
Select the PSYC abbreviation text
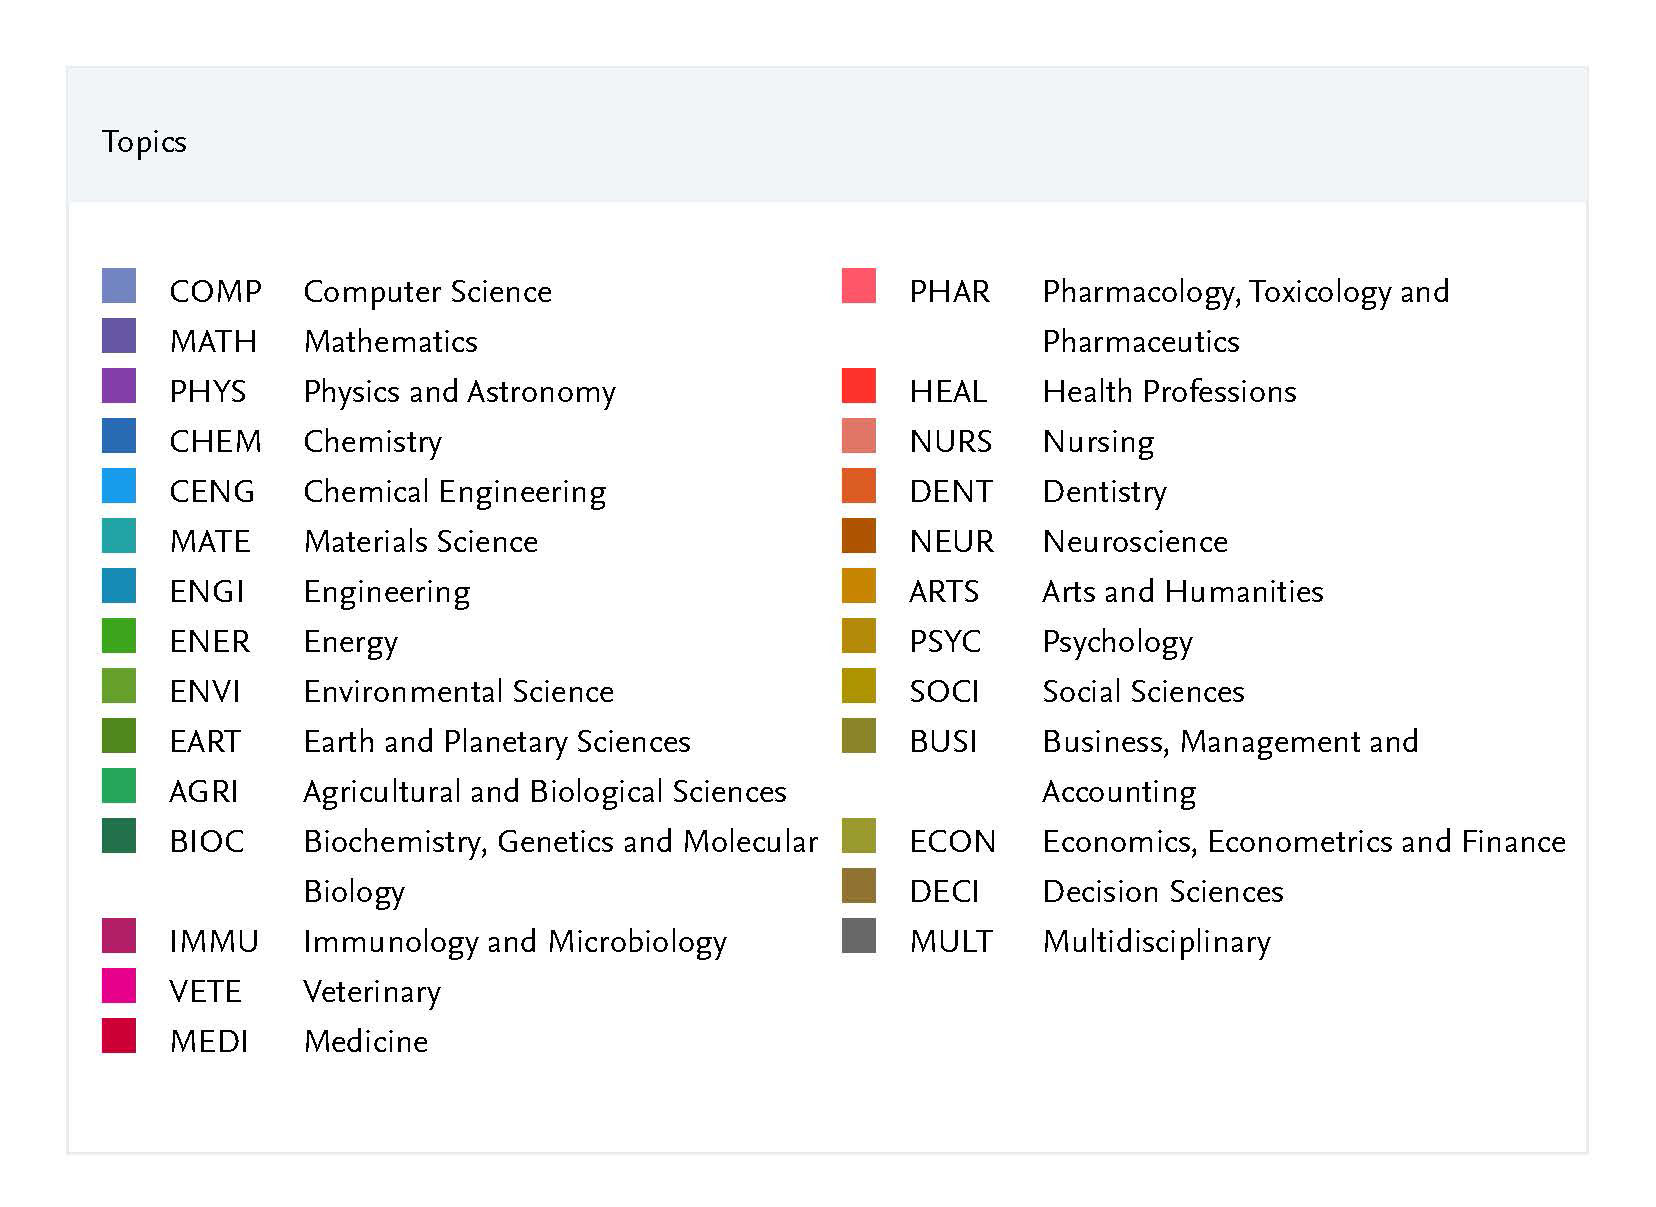(945, 642)
